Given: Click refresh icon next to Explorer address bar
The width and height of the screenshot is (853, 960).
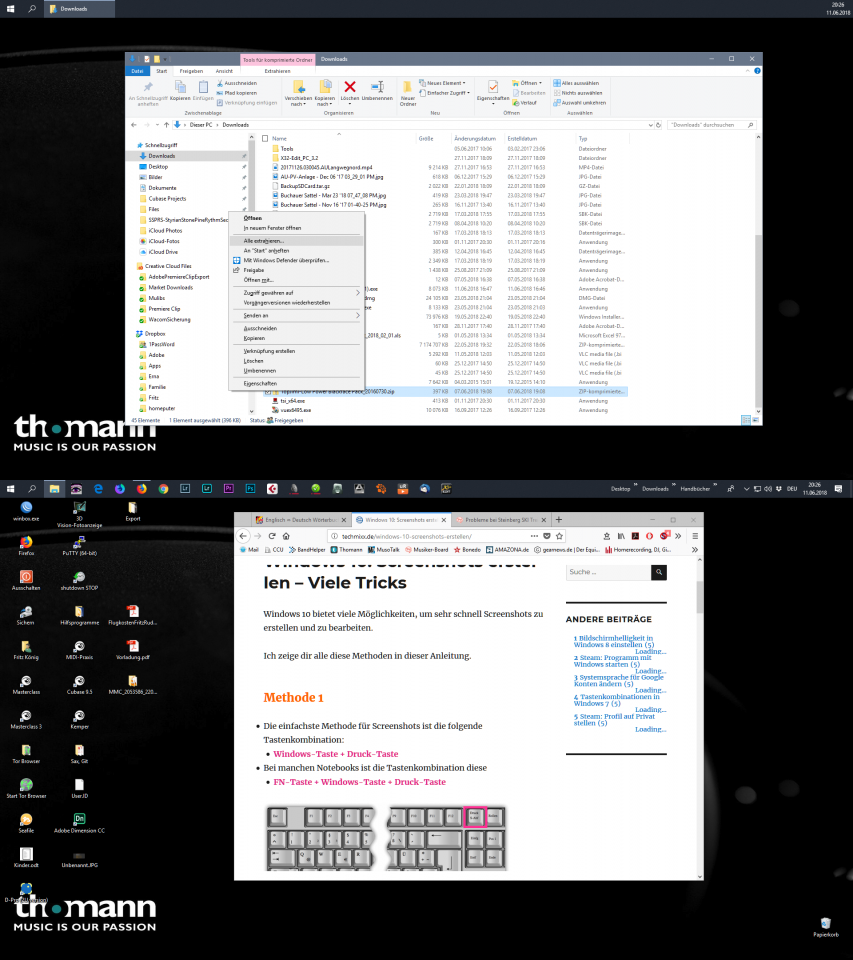Looking at the screenshot, I should coord(658,125).
